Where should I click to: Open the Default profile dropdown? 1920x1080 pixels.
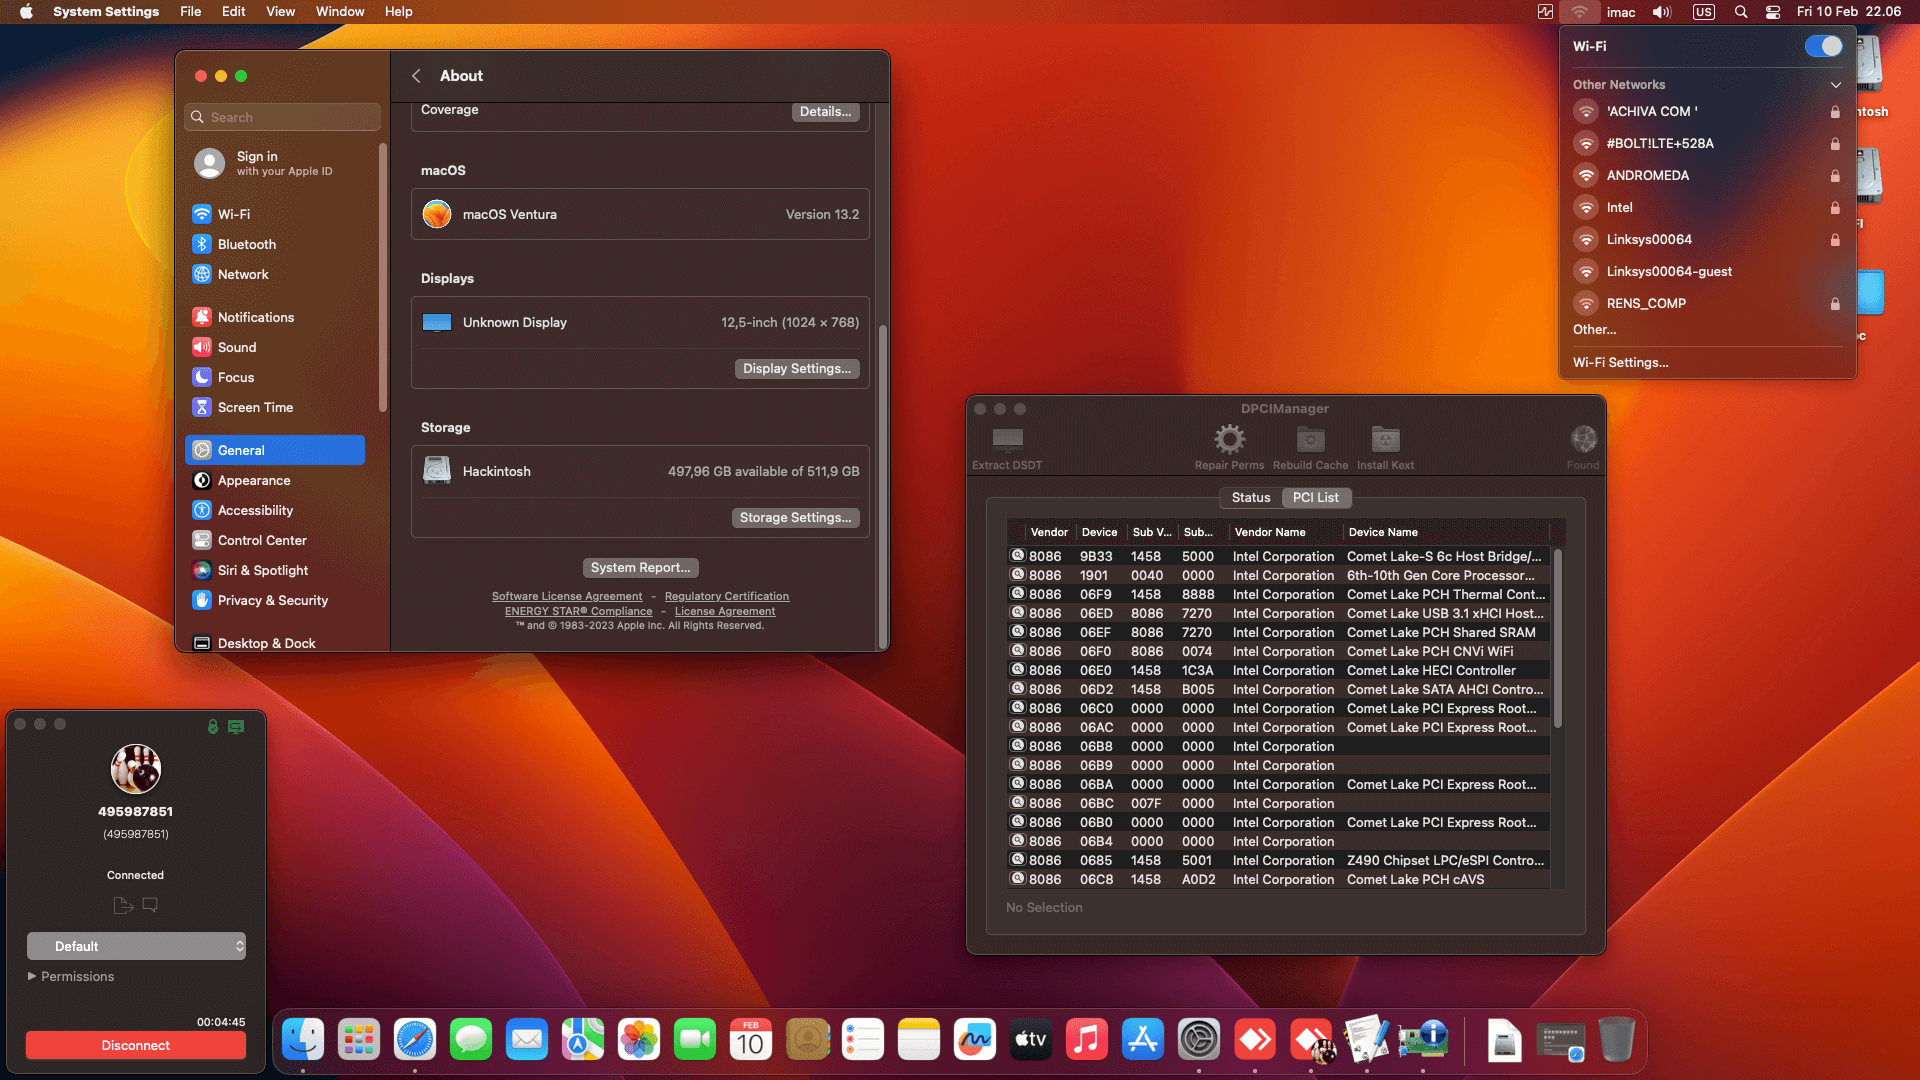click(x=136, y=945)
